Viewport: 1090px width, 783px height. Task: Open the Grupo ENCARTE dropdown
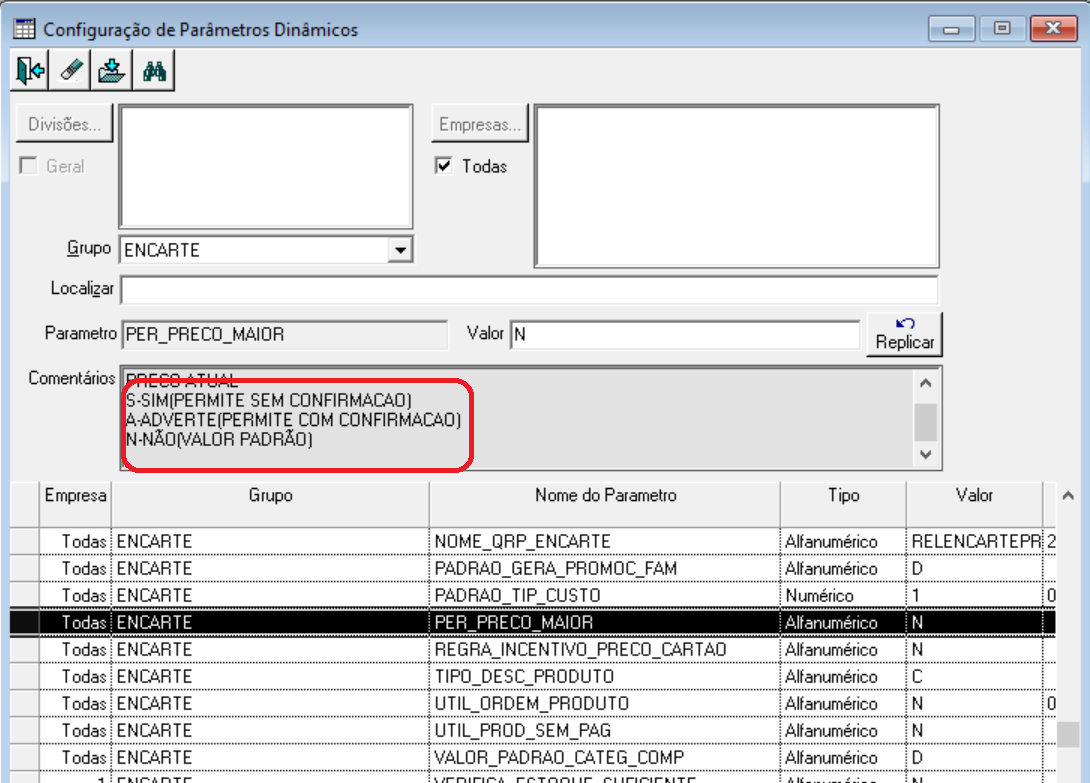[400, 250]
